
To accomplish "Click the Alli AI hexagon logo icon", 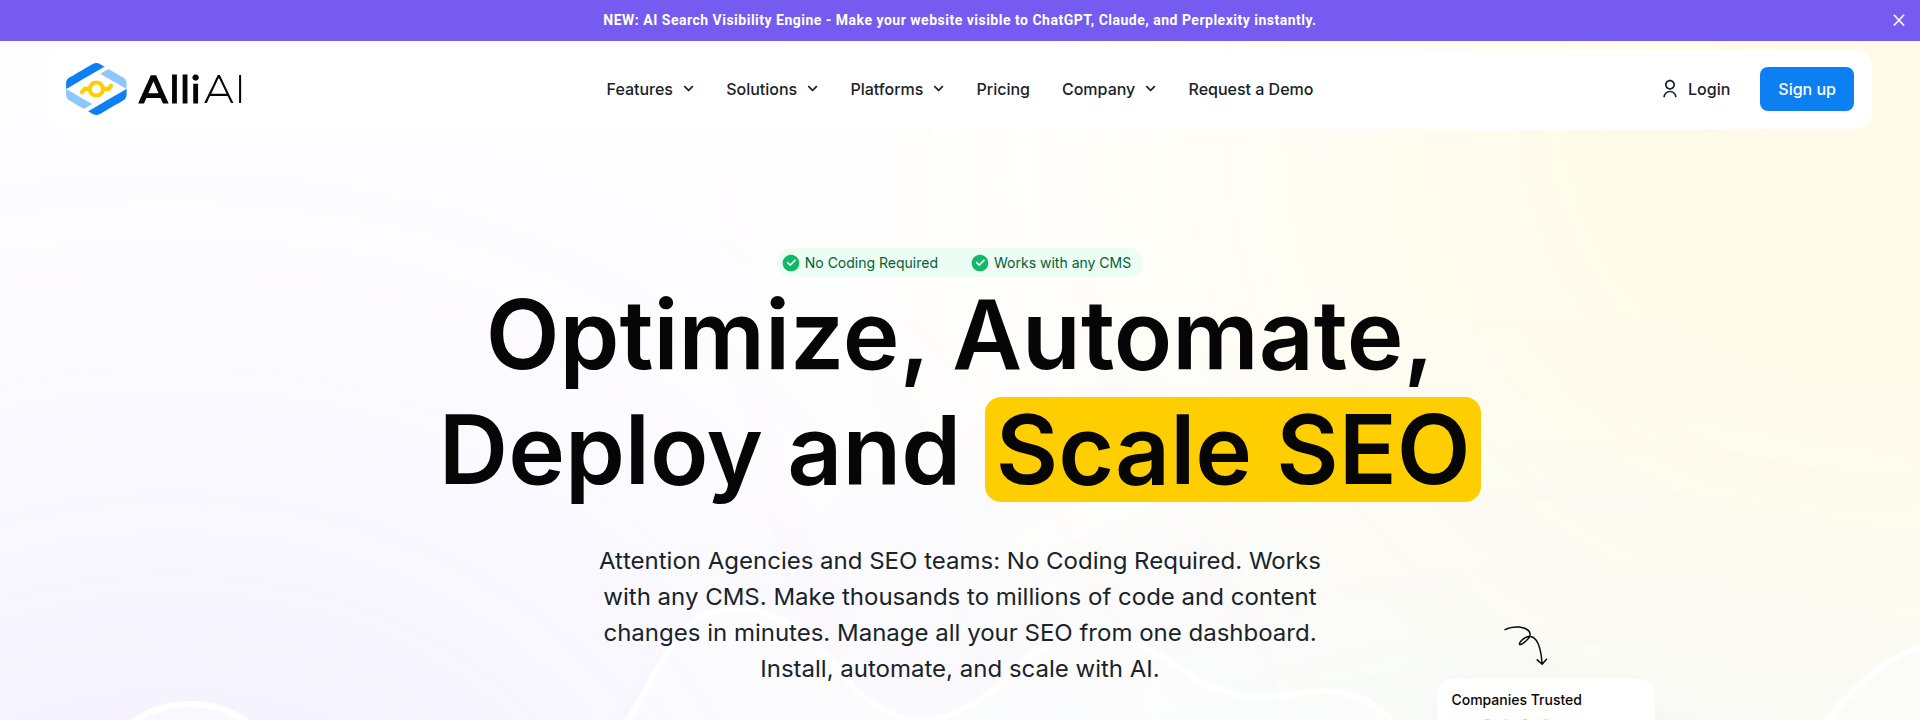I will click(x=95, y=88).
